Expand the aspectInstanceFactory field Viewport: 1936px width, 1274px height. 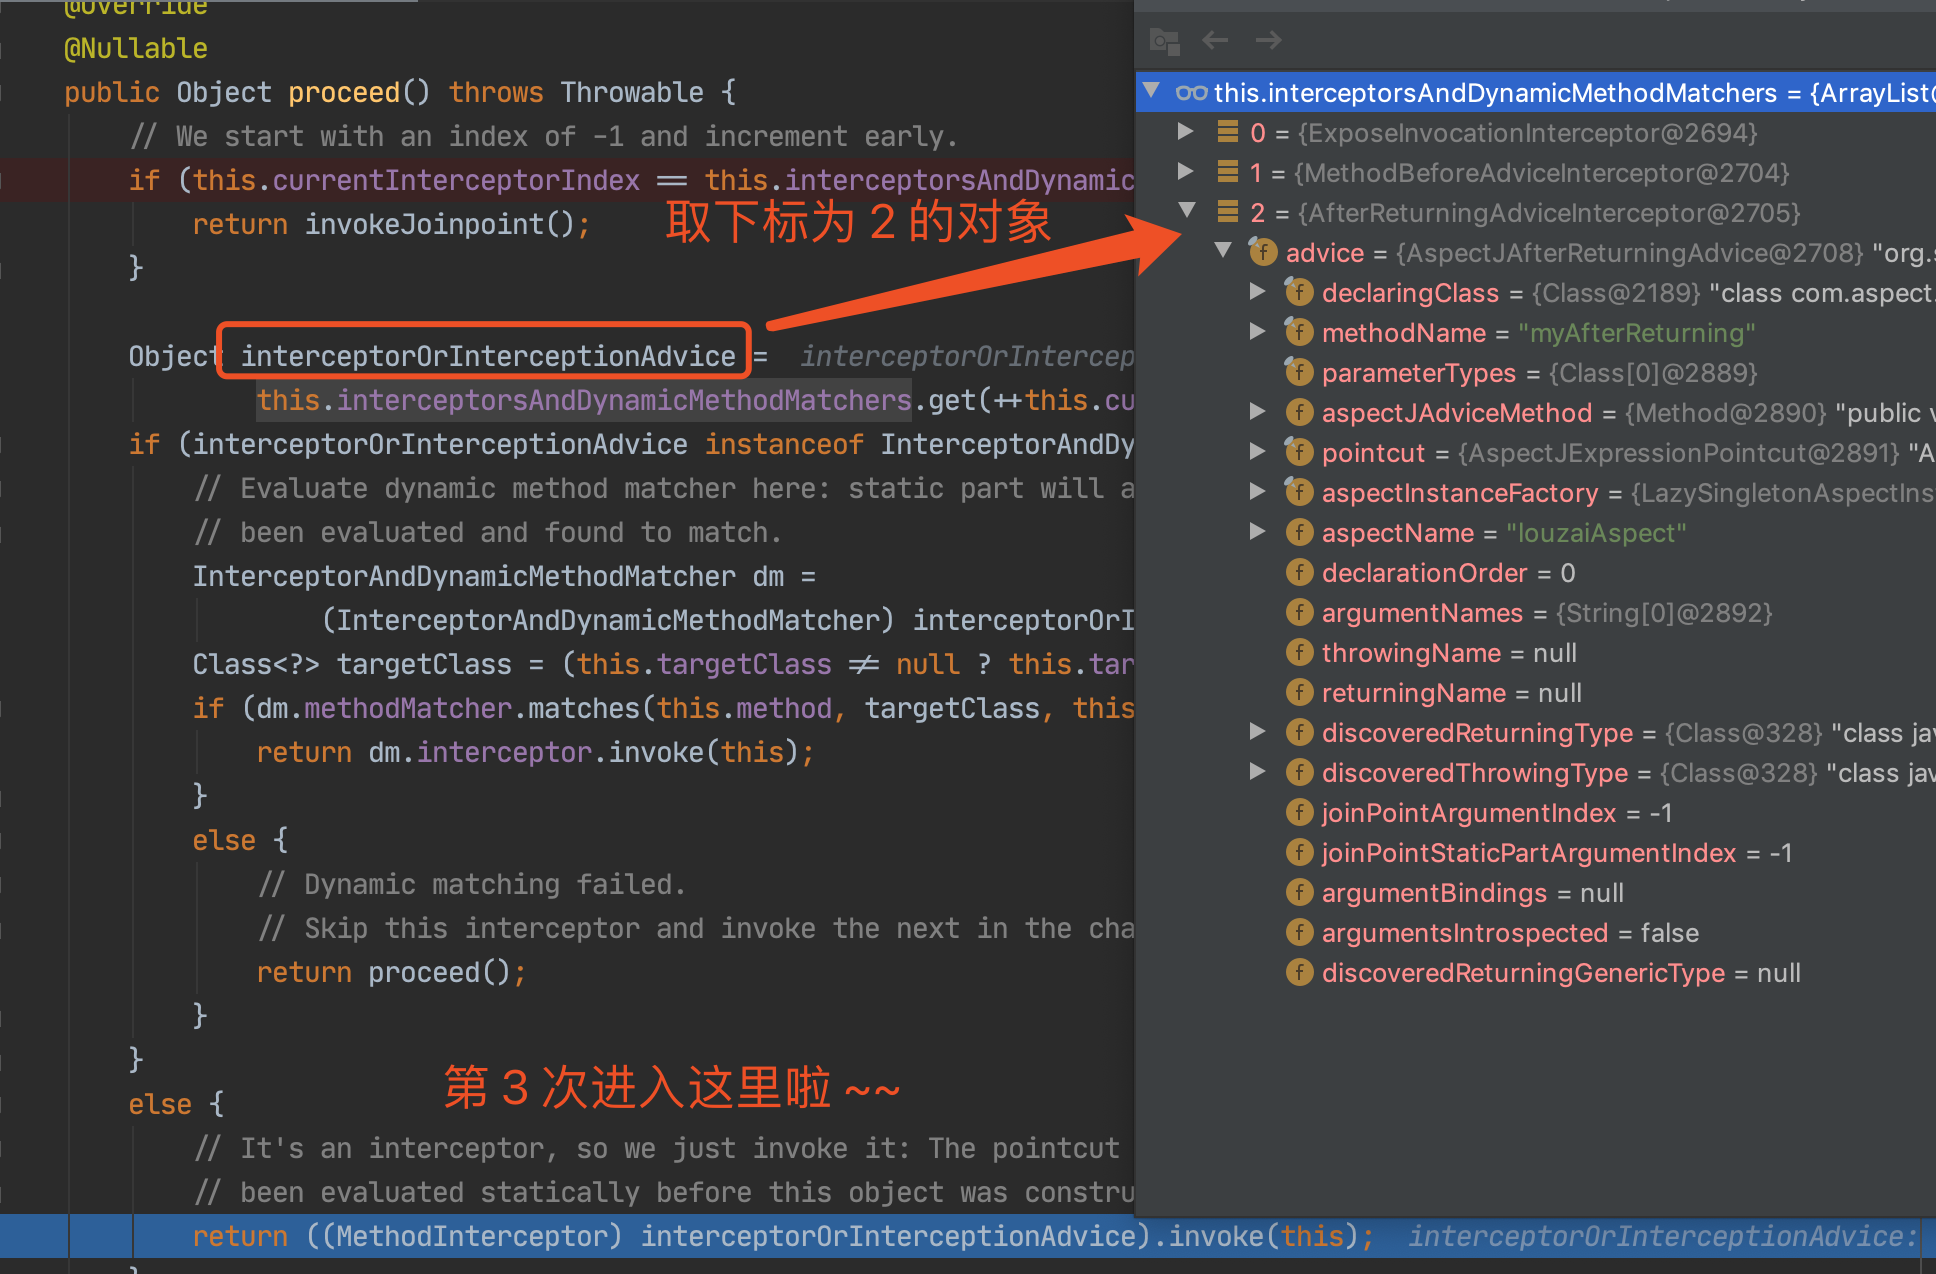(x=1258, y=491)
